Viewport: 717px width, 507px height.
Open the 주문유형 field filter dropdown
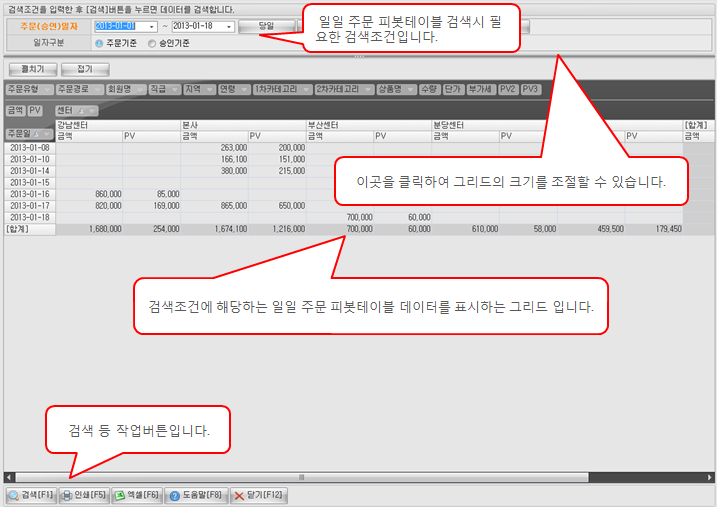coord(47,90)
